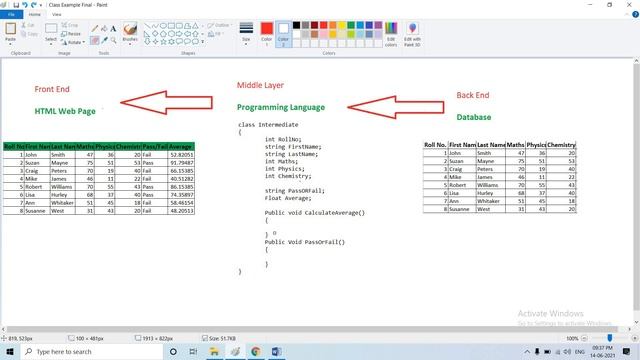Image resolution: width=640 pixels, height=360 pixels.
Task: Open the Customize Quick Access Toolbar arrow
Action: pyautogui.click(x=41, y=5)
